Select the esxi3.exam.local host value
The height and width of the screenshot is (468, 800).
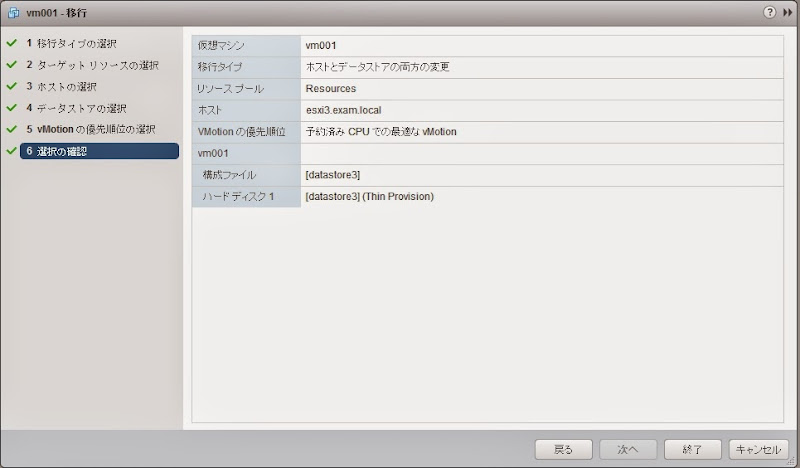tap(343, 110)
